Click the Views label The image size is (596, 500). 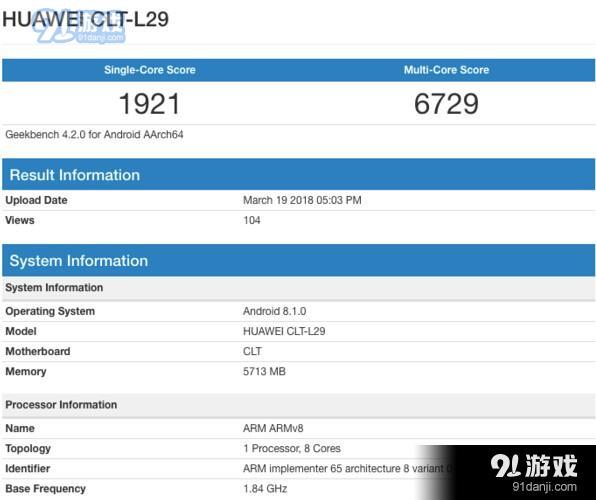20,220
